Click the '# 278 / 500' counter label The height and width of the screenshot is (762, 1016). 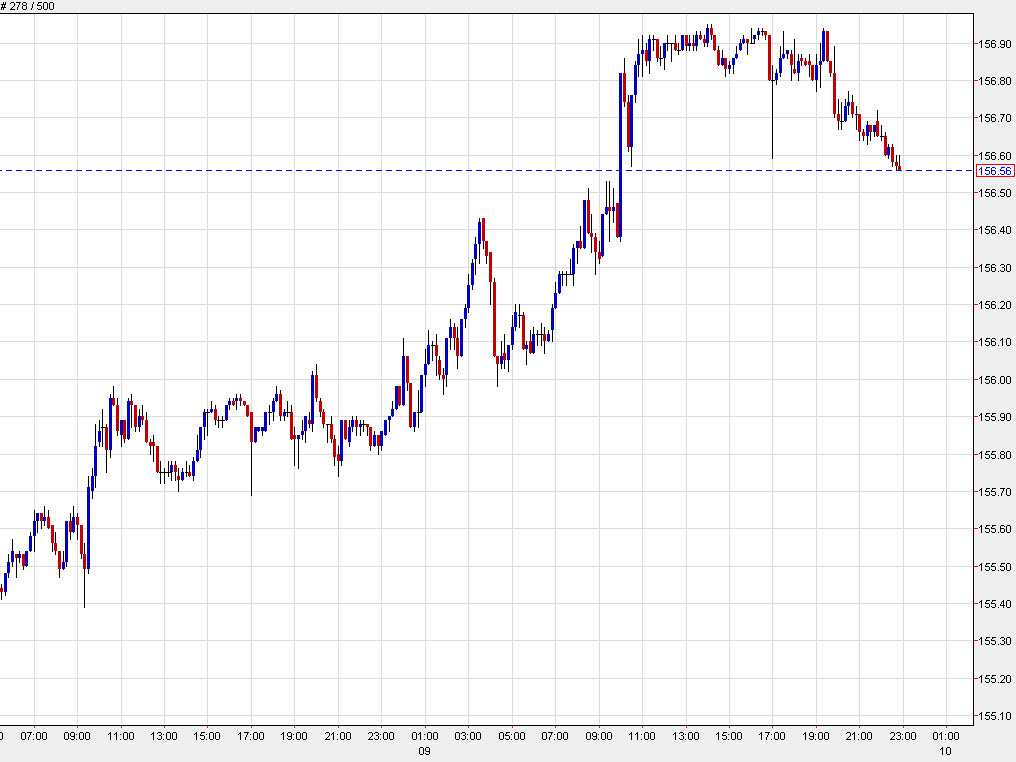coord(30,6)
